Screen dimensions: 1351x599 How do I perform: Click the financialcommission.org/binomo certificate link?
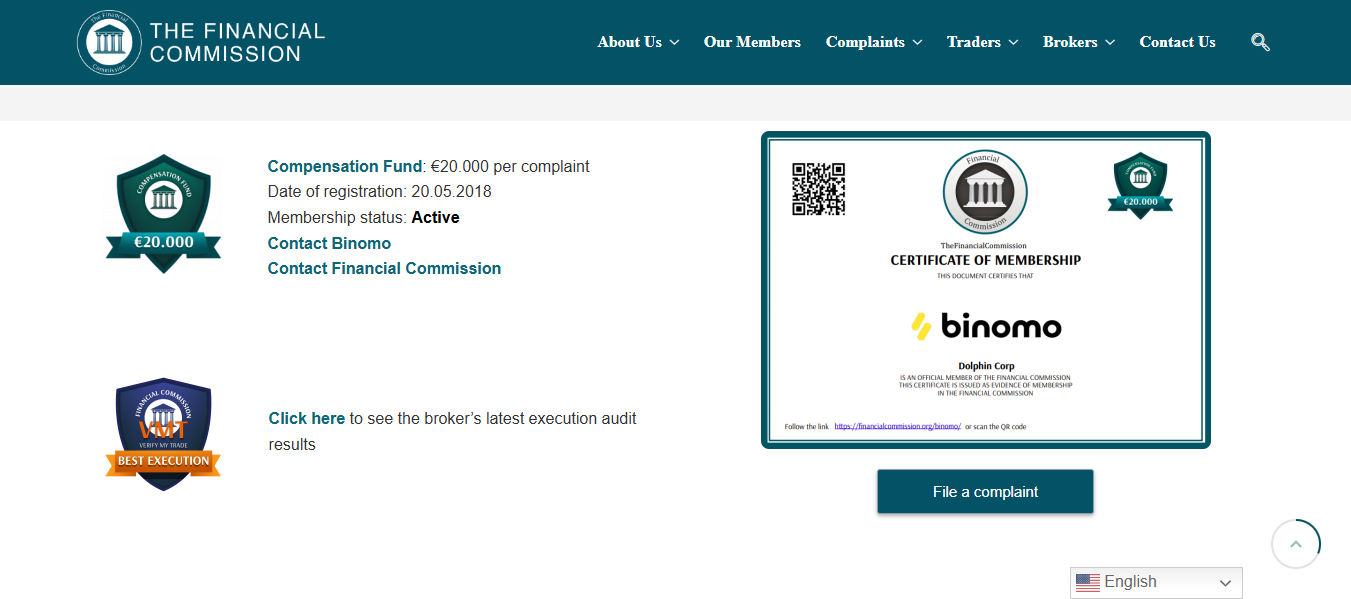coord(895,425)
